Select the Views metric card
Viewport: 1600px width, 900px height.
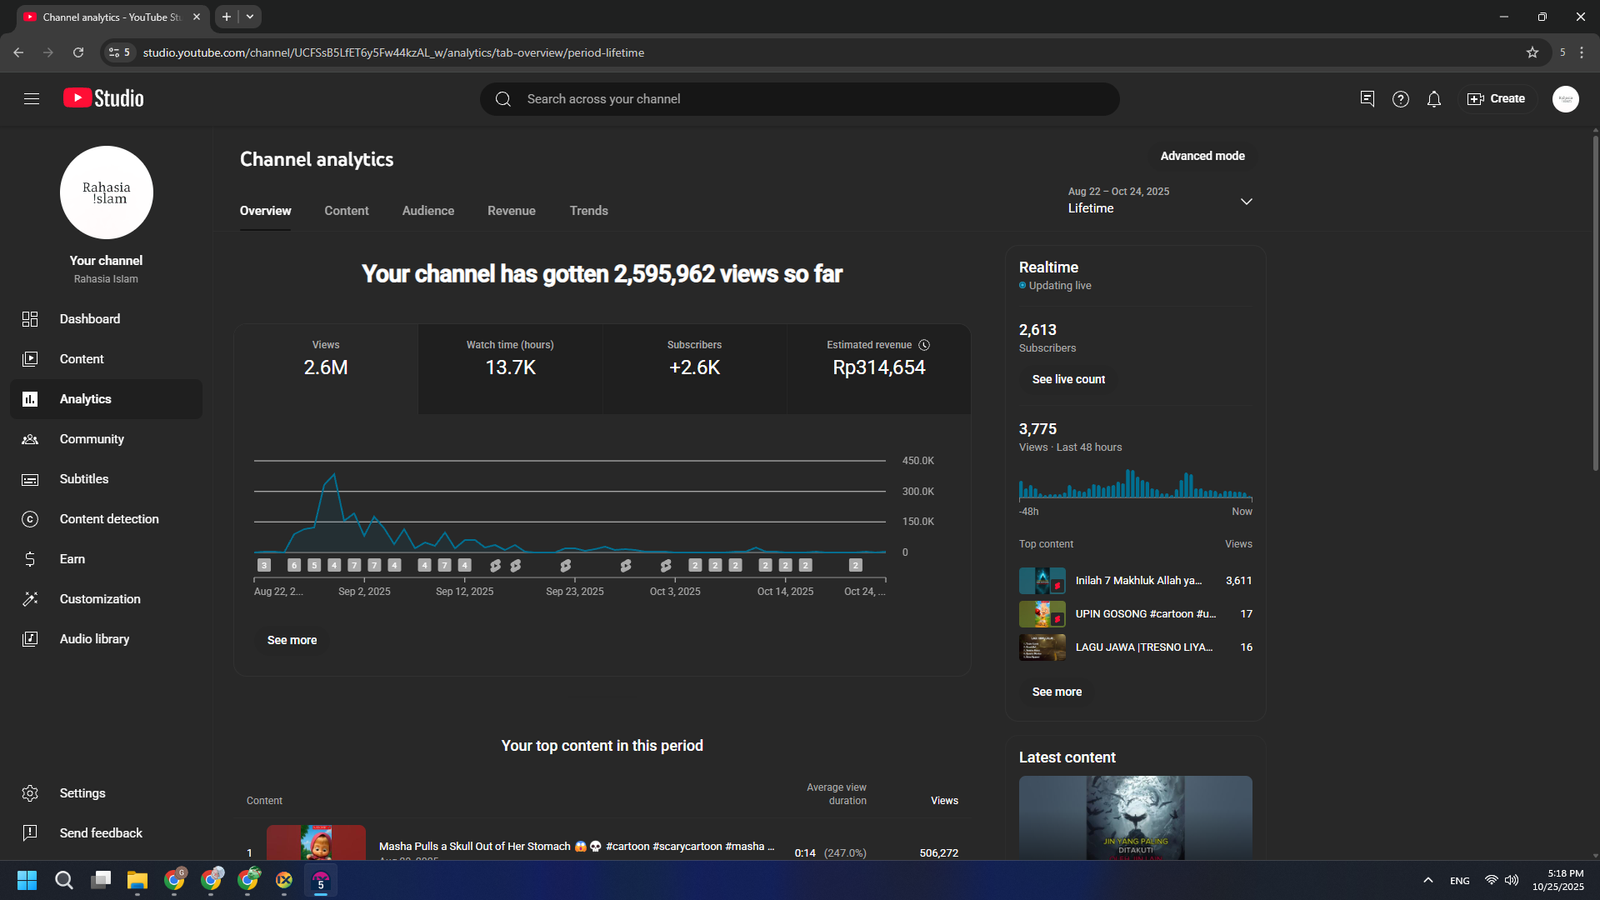pyautogui.click(x=326, y=368)
